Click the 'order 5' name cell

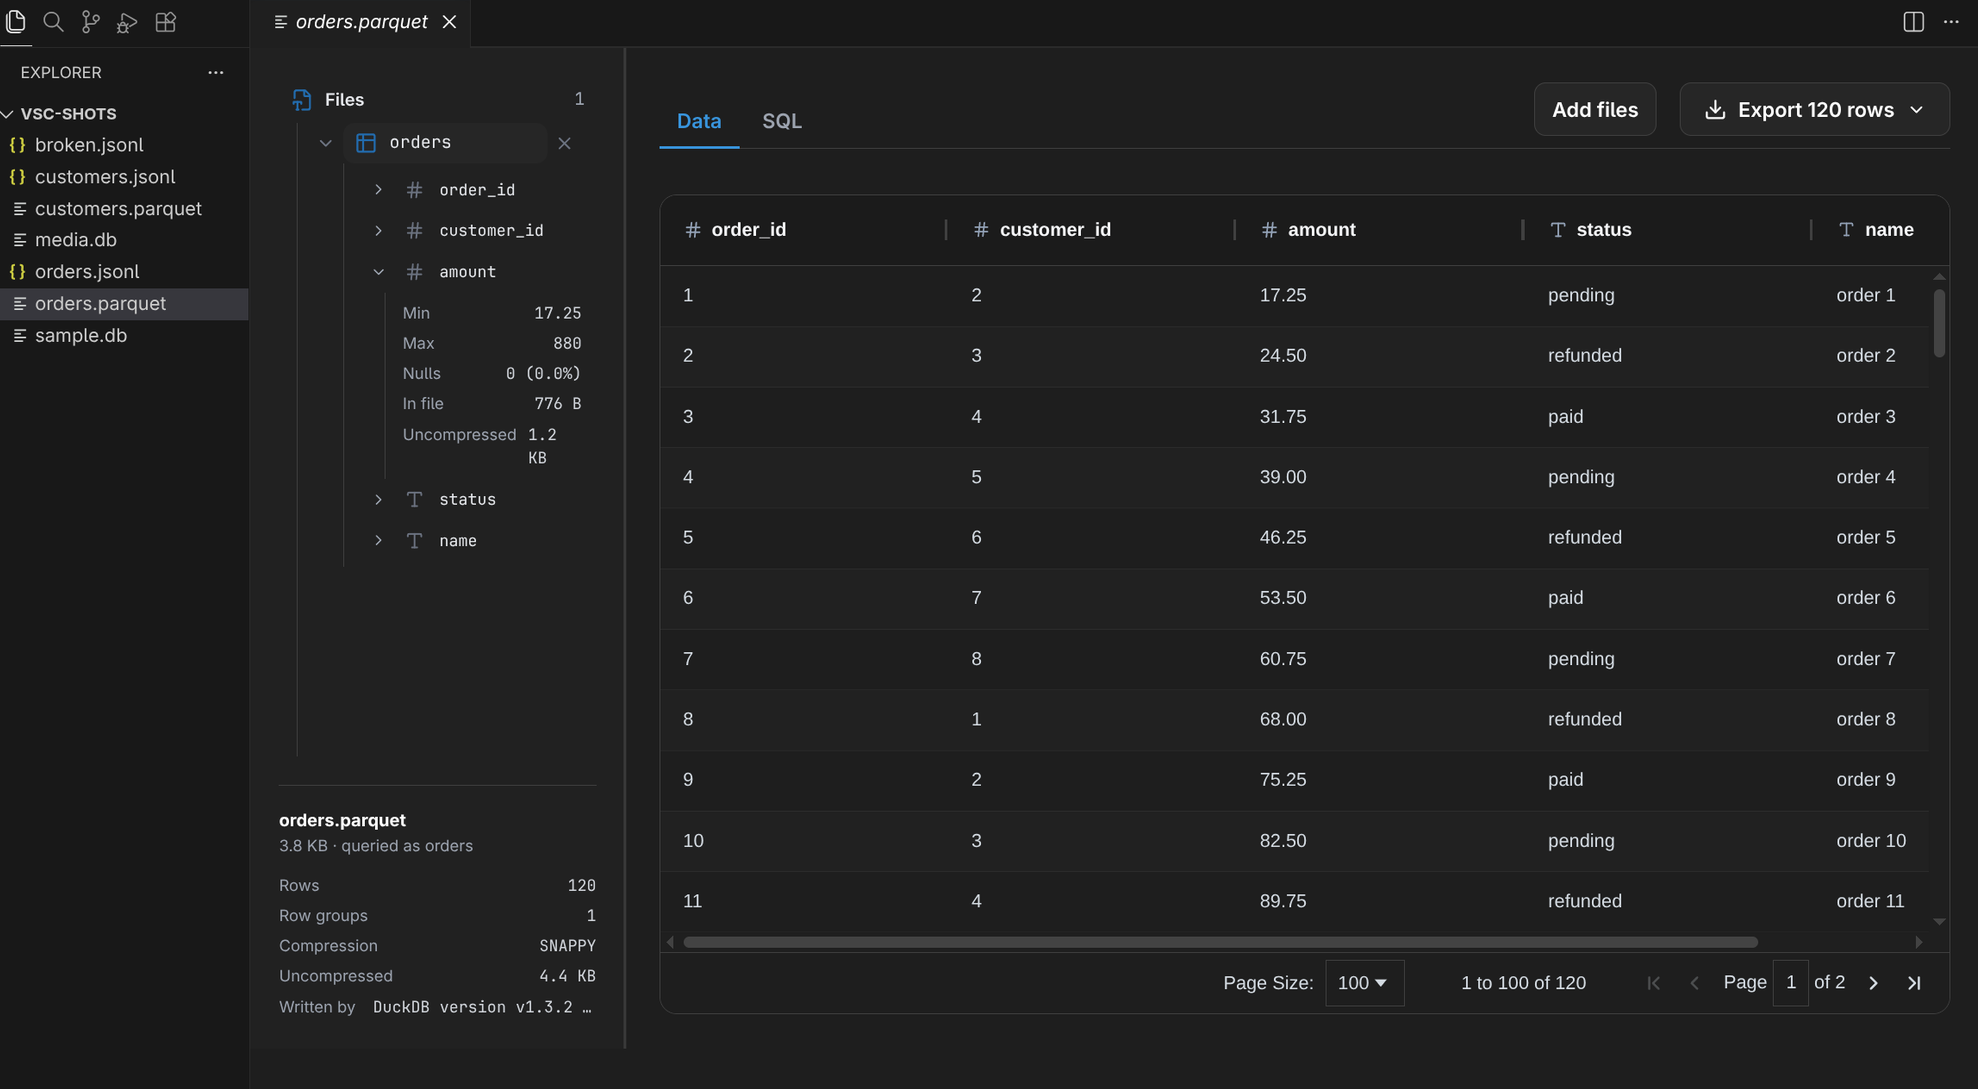click(x=1865, y=538)
